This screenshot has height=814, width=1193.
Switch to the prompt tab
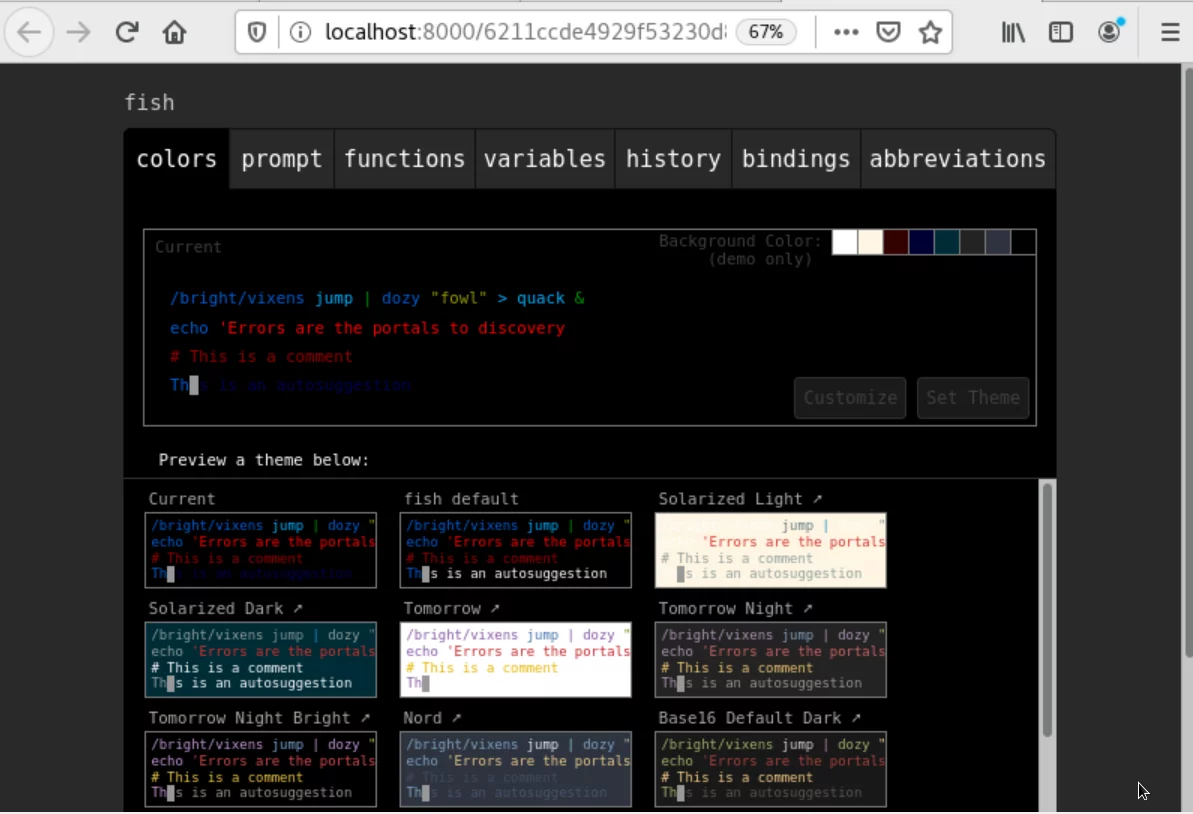click(x=282, y=159)
